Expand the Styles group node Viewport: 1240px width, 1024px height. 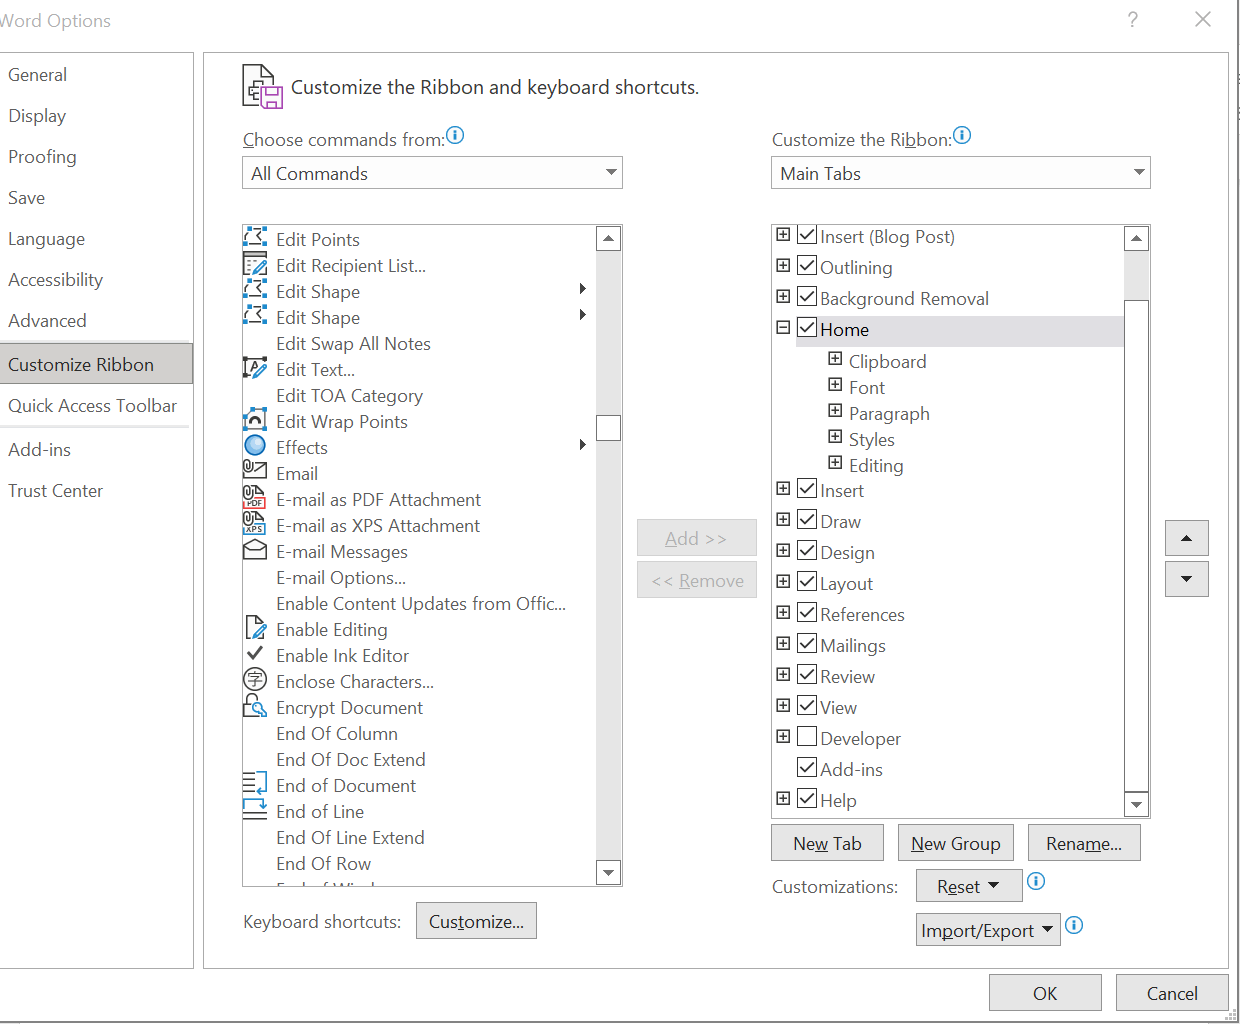click(835, 436)
